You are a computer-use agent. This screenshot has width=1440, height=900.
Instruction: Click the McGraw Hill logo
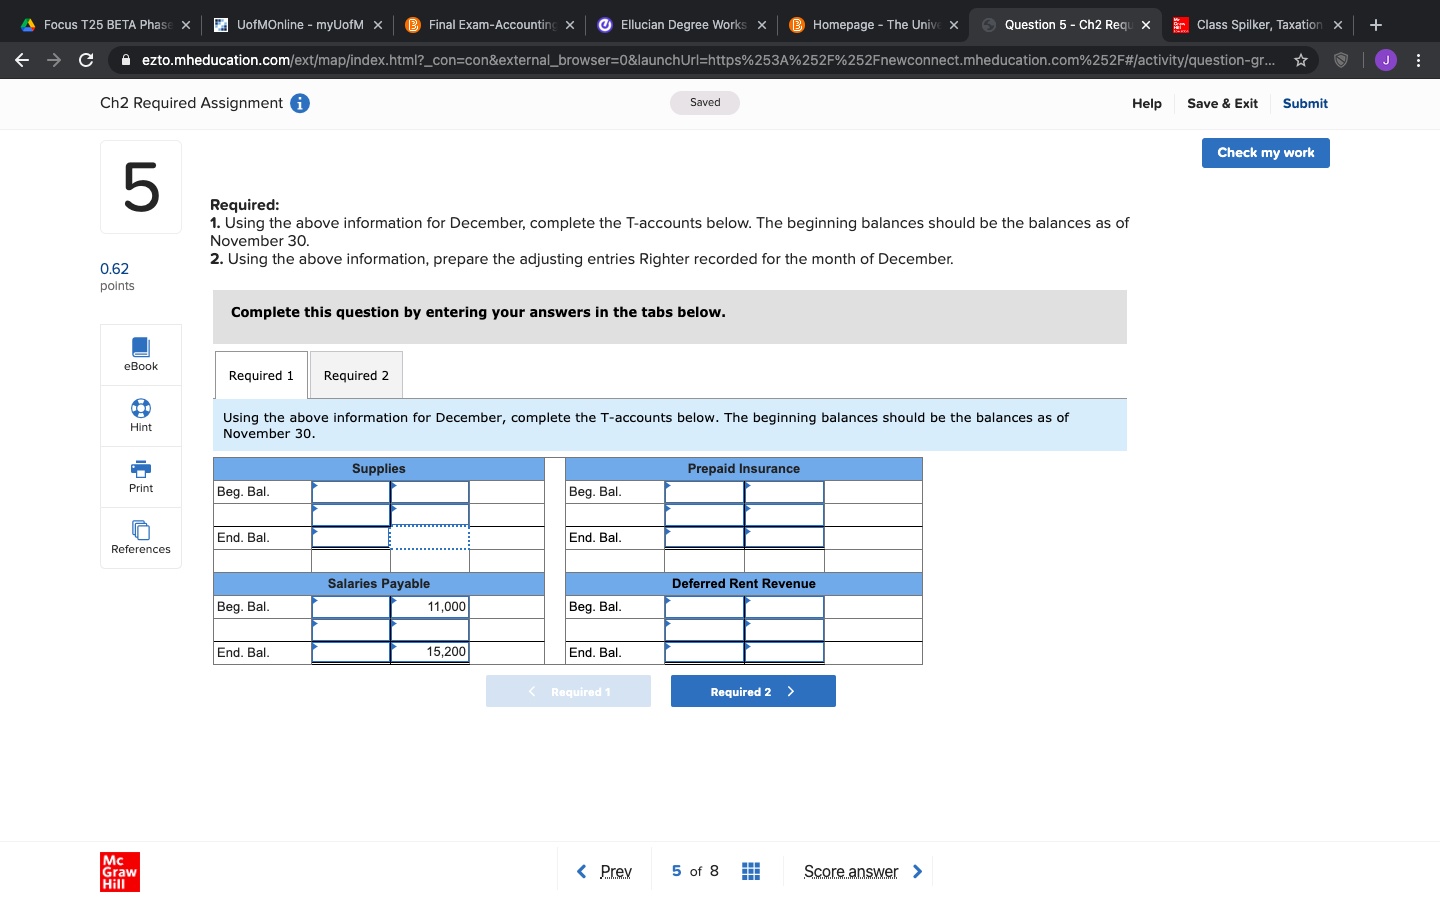(120, 872)
